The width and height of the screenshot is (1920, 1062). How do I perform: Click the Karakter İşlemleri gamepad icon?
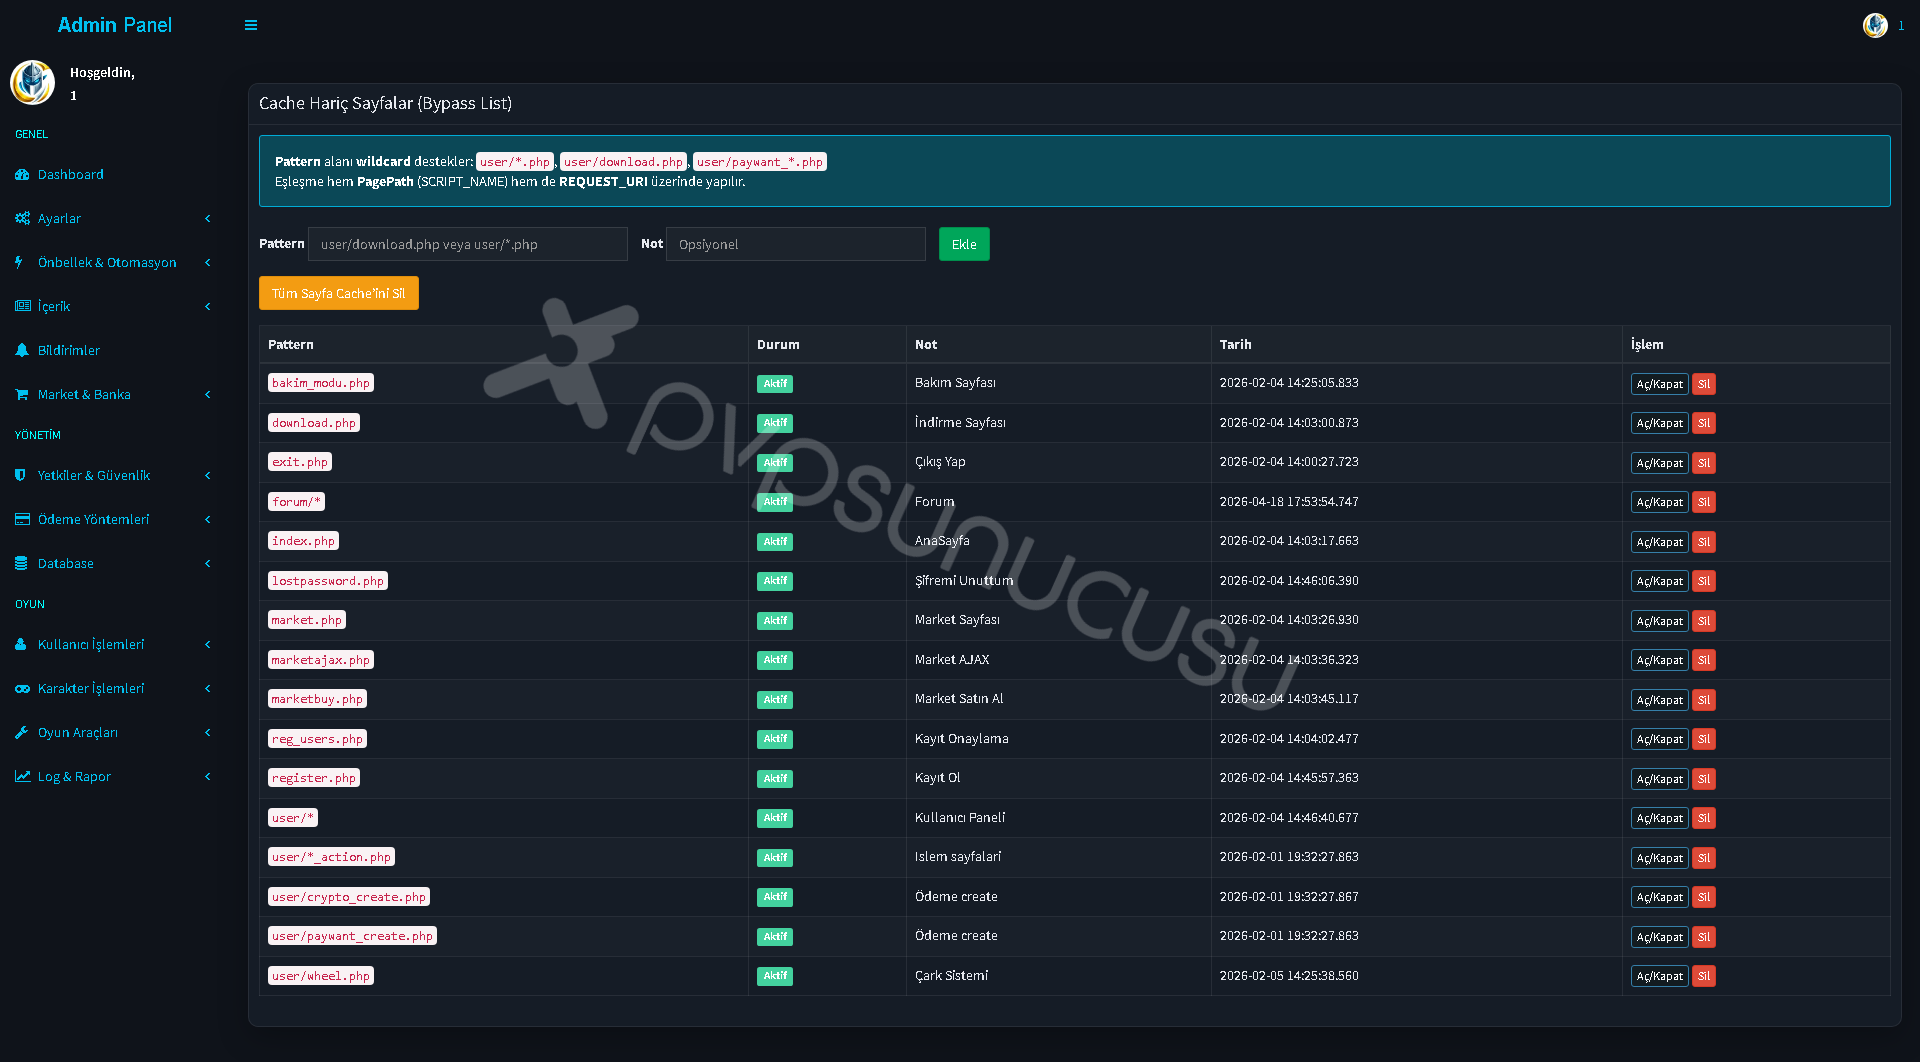(22, 689)
